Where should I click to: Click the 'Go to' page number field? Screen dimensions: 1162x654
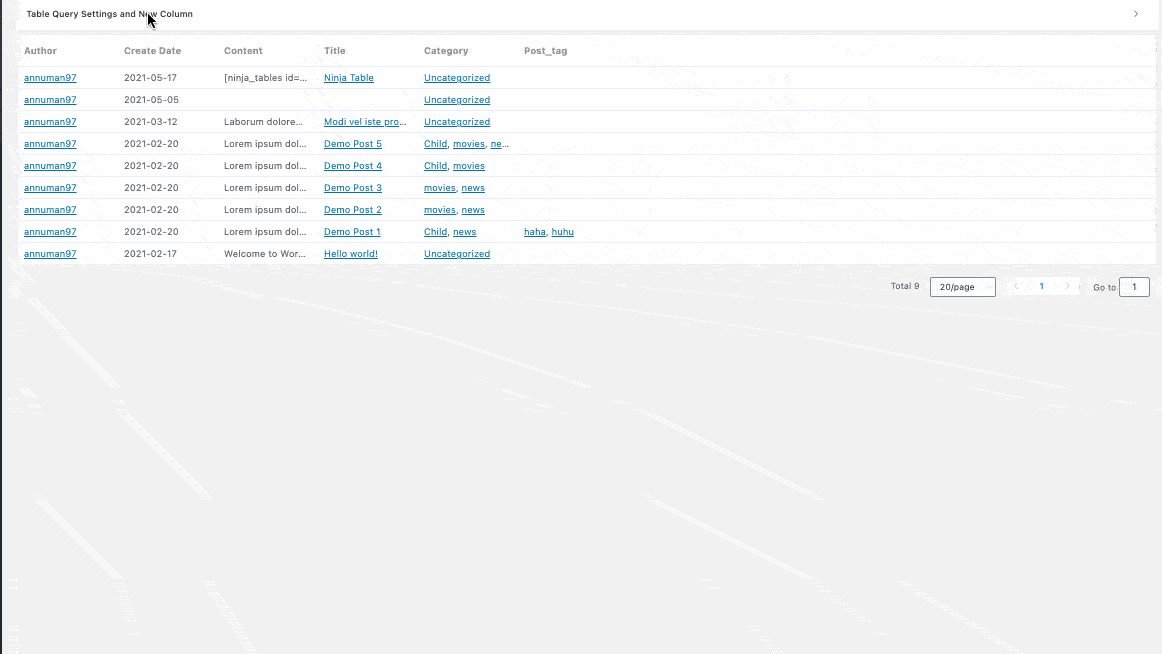[1134, 287]
